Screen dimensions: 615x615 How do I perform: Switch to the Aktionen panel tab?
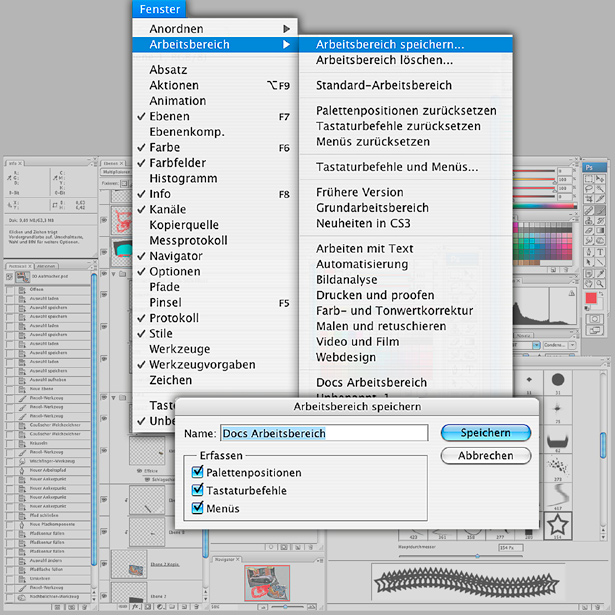(46, 266)
